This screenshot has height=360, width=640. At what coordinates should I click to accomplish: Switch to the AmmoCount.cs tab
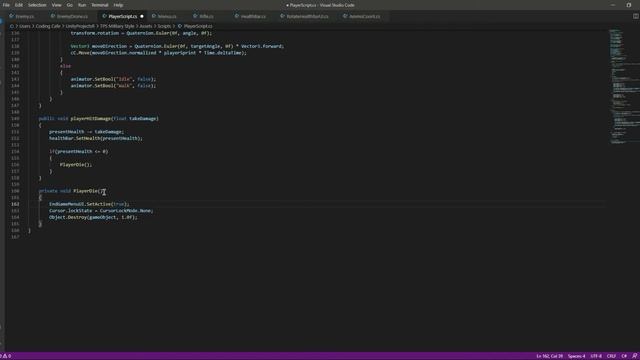coord(364,16)
